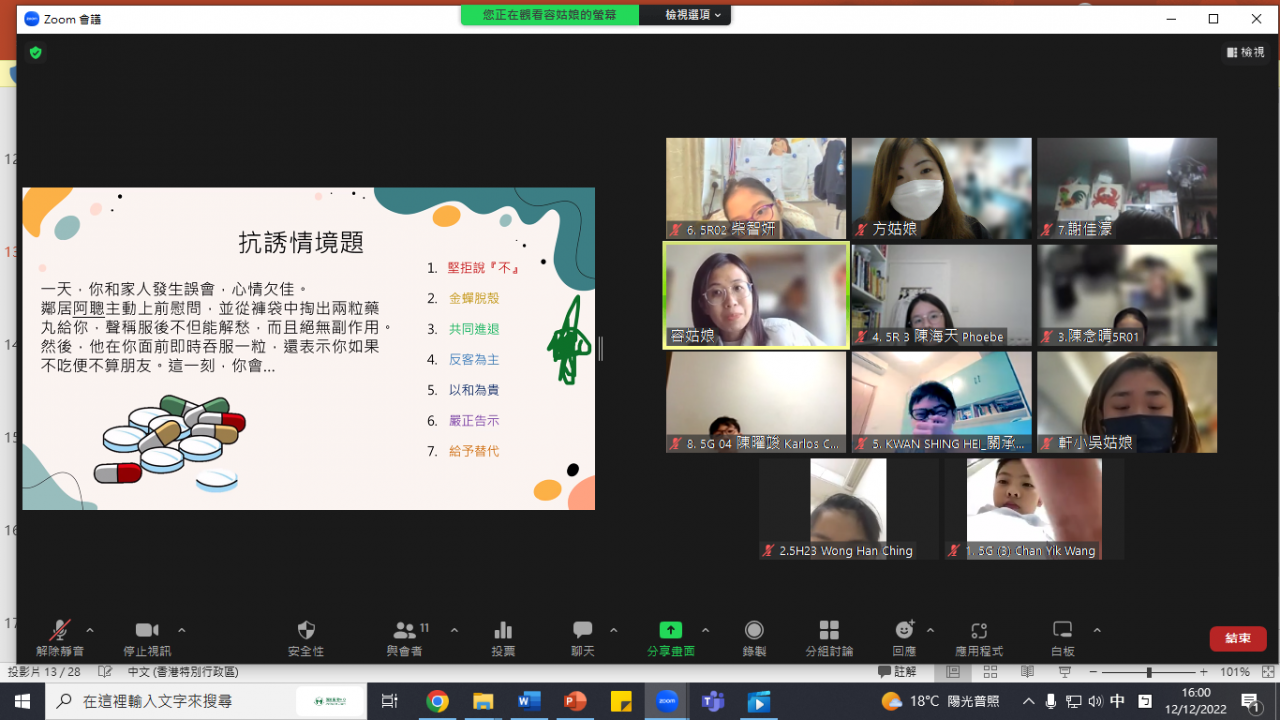
Task: Expand audio options arrow beside 解除靜音
Action: [90, 630]
